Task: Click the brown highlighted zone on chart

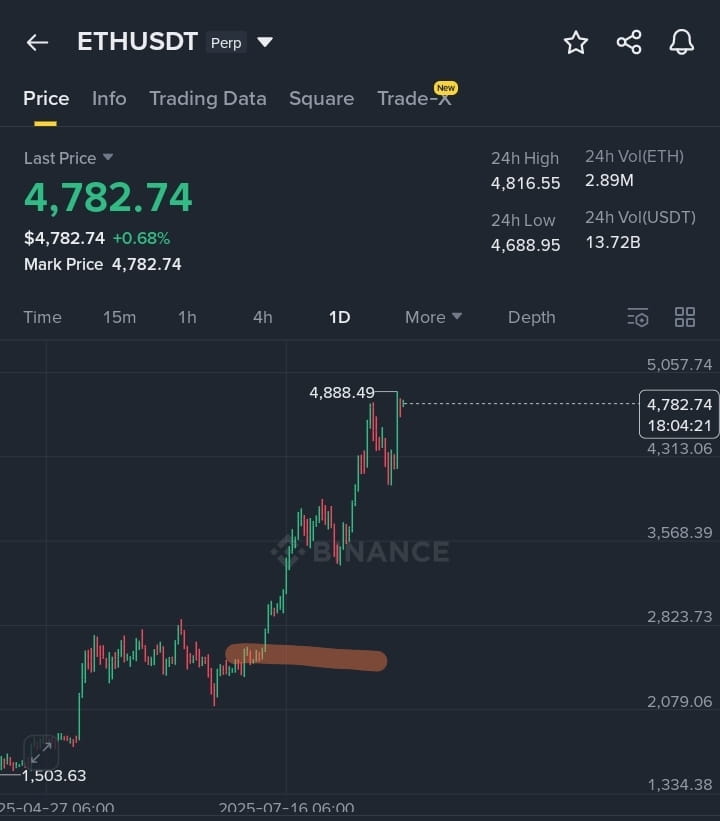Action: 306,657
